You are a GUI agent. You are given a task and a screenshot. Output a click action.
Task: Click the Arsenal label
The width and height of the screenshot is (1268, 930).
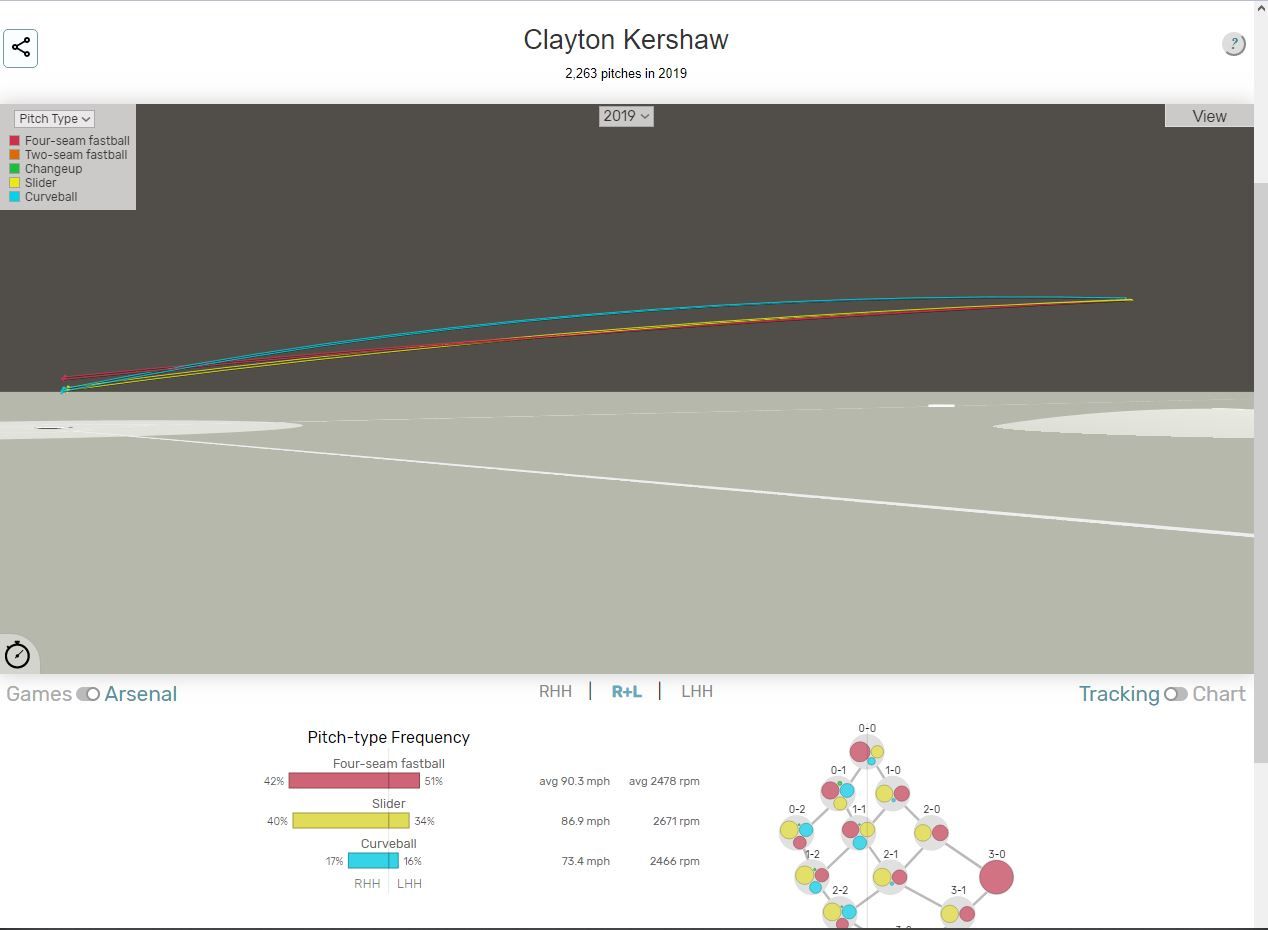(141, 694)
